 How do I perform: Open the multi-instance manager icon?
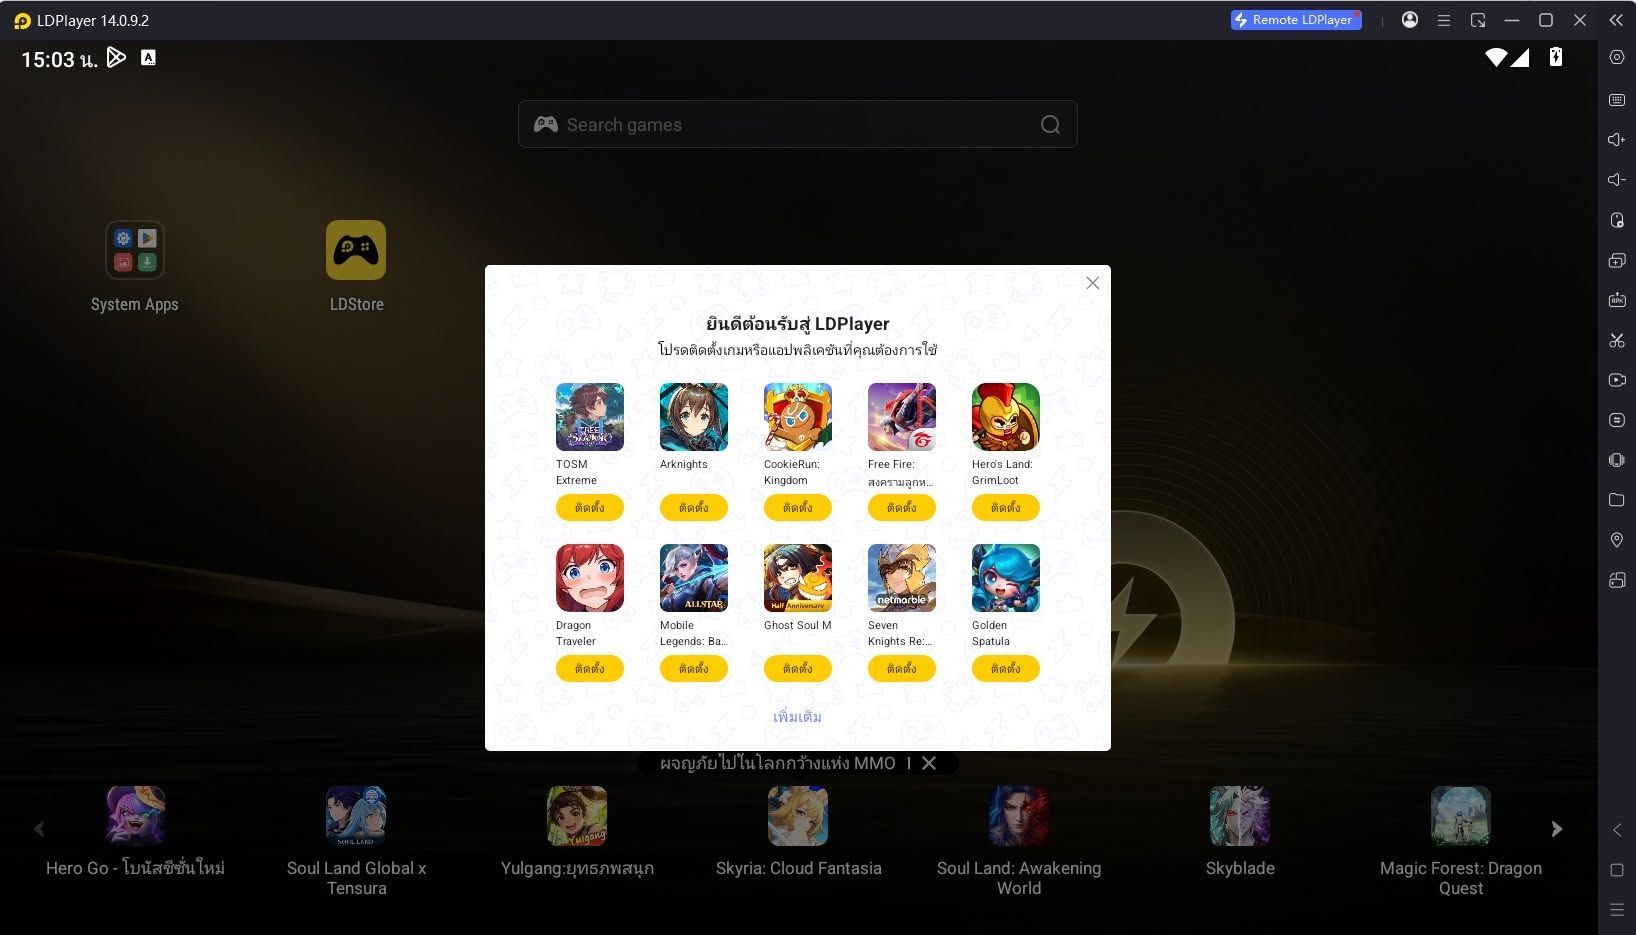pyautogui.click(x=1616, y=260)
